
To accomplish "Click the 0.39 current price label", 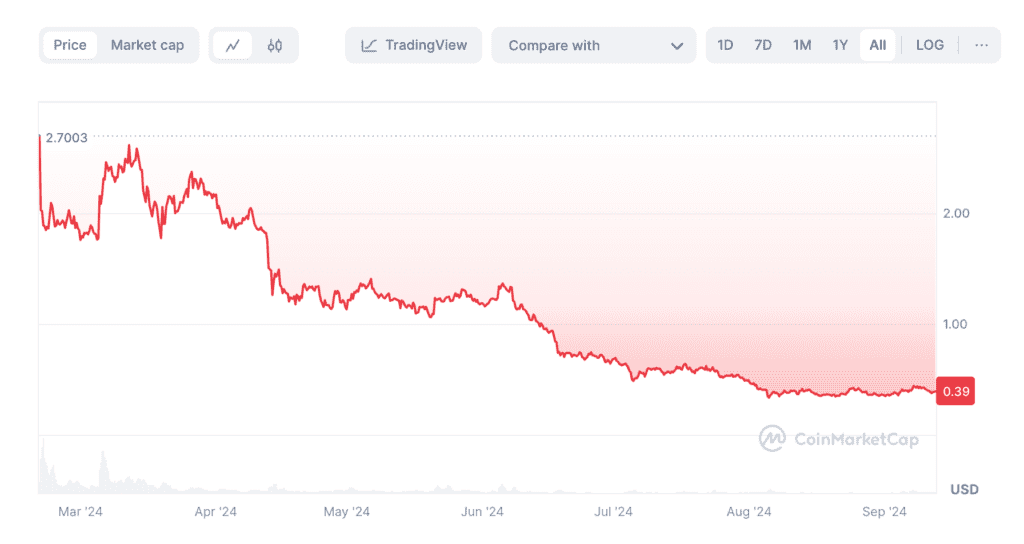I will coord(957,391).
